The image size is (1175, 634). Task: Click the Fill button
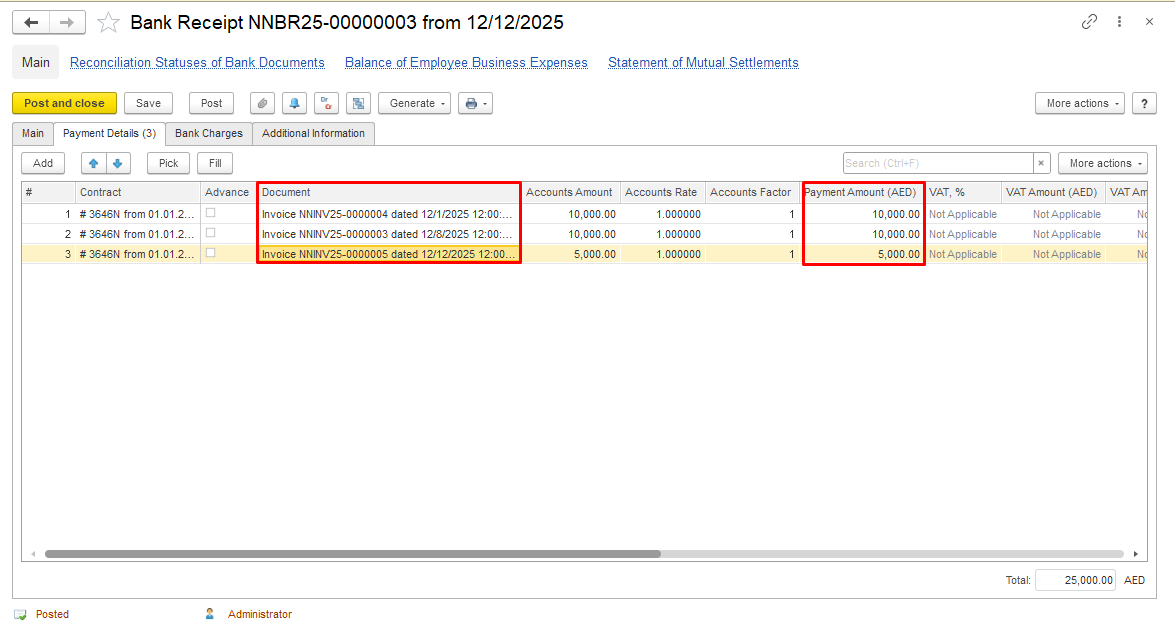[x=215, y=163]
